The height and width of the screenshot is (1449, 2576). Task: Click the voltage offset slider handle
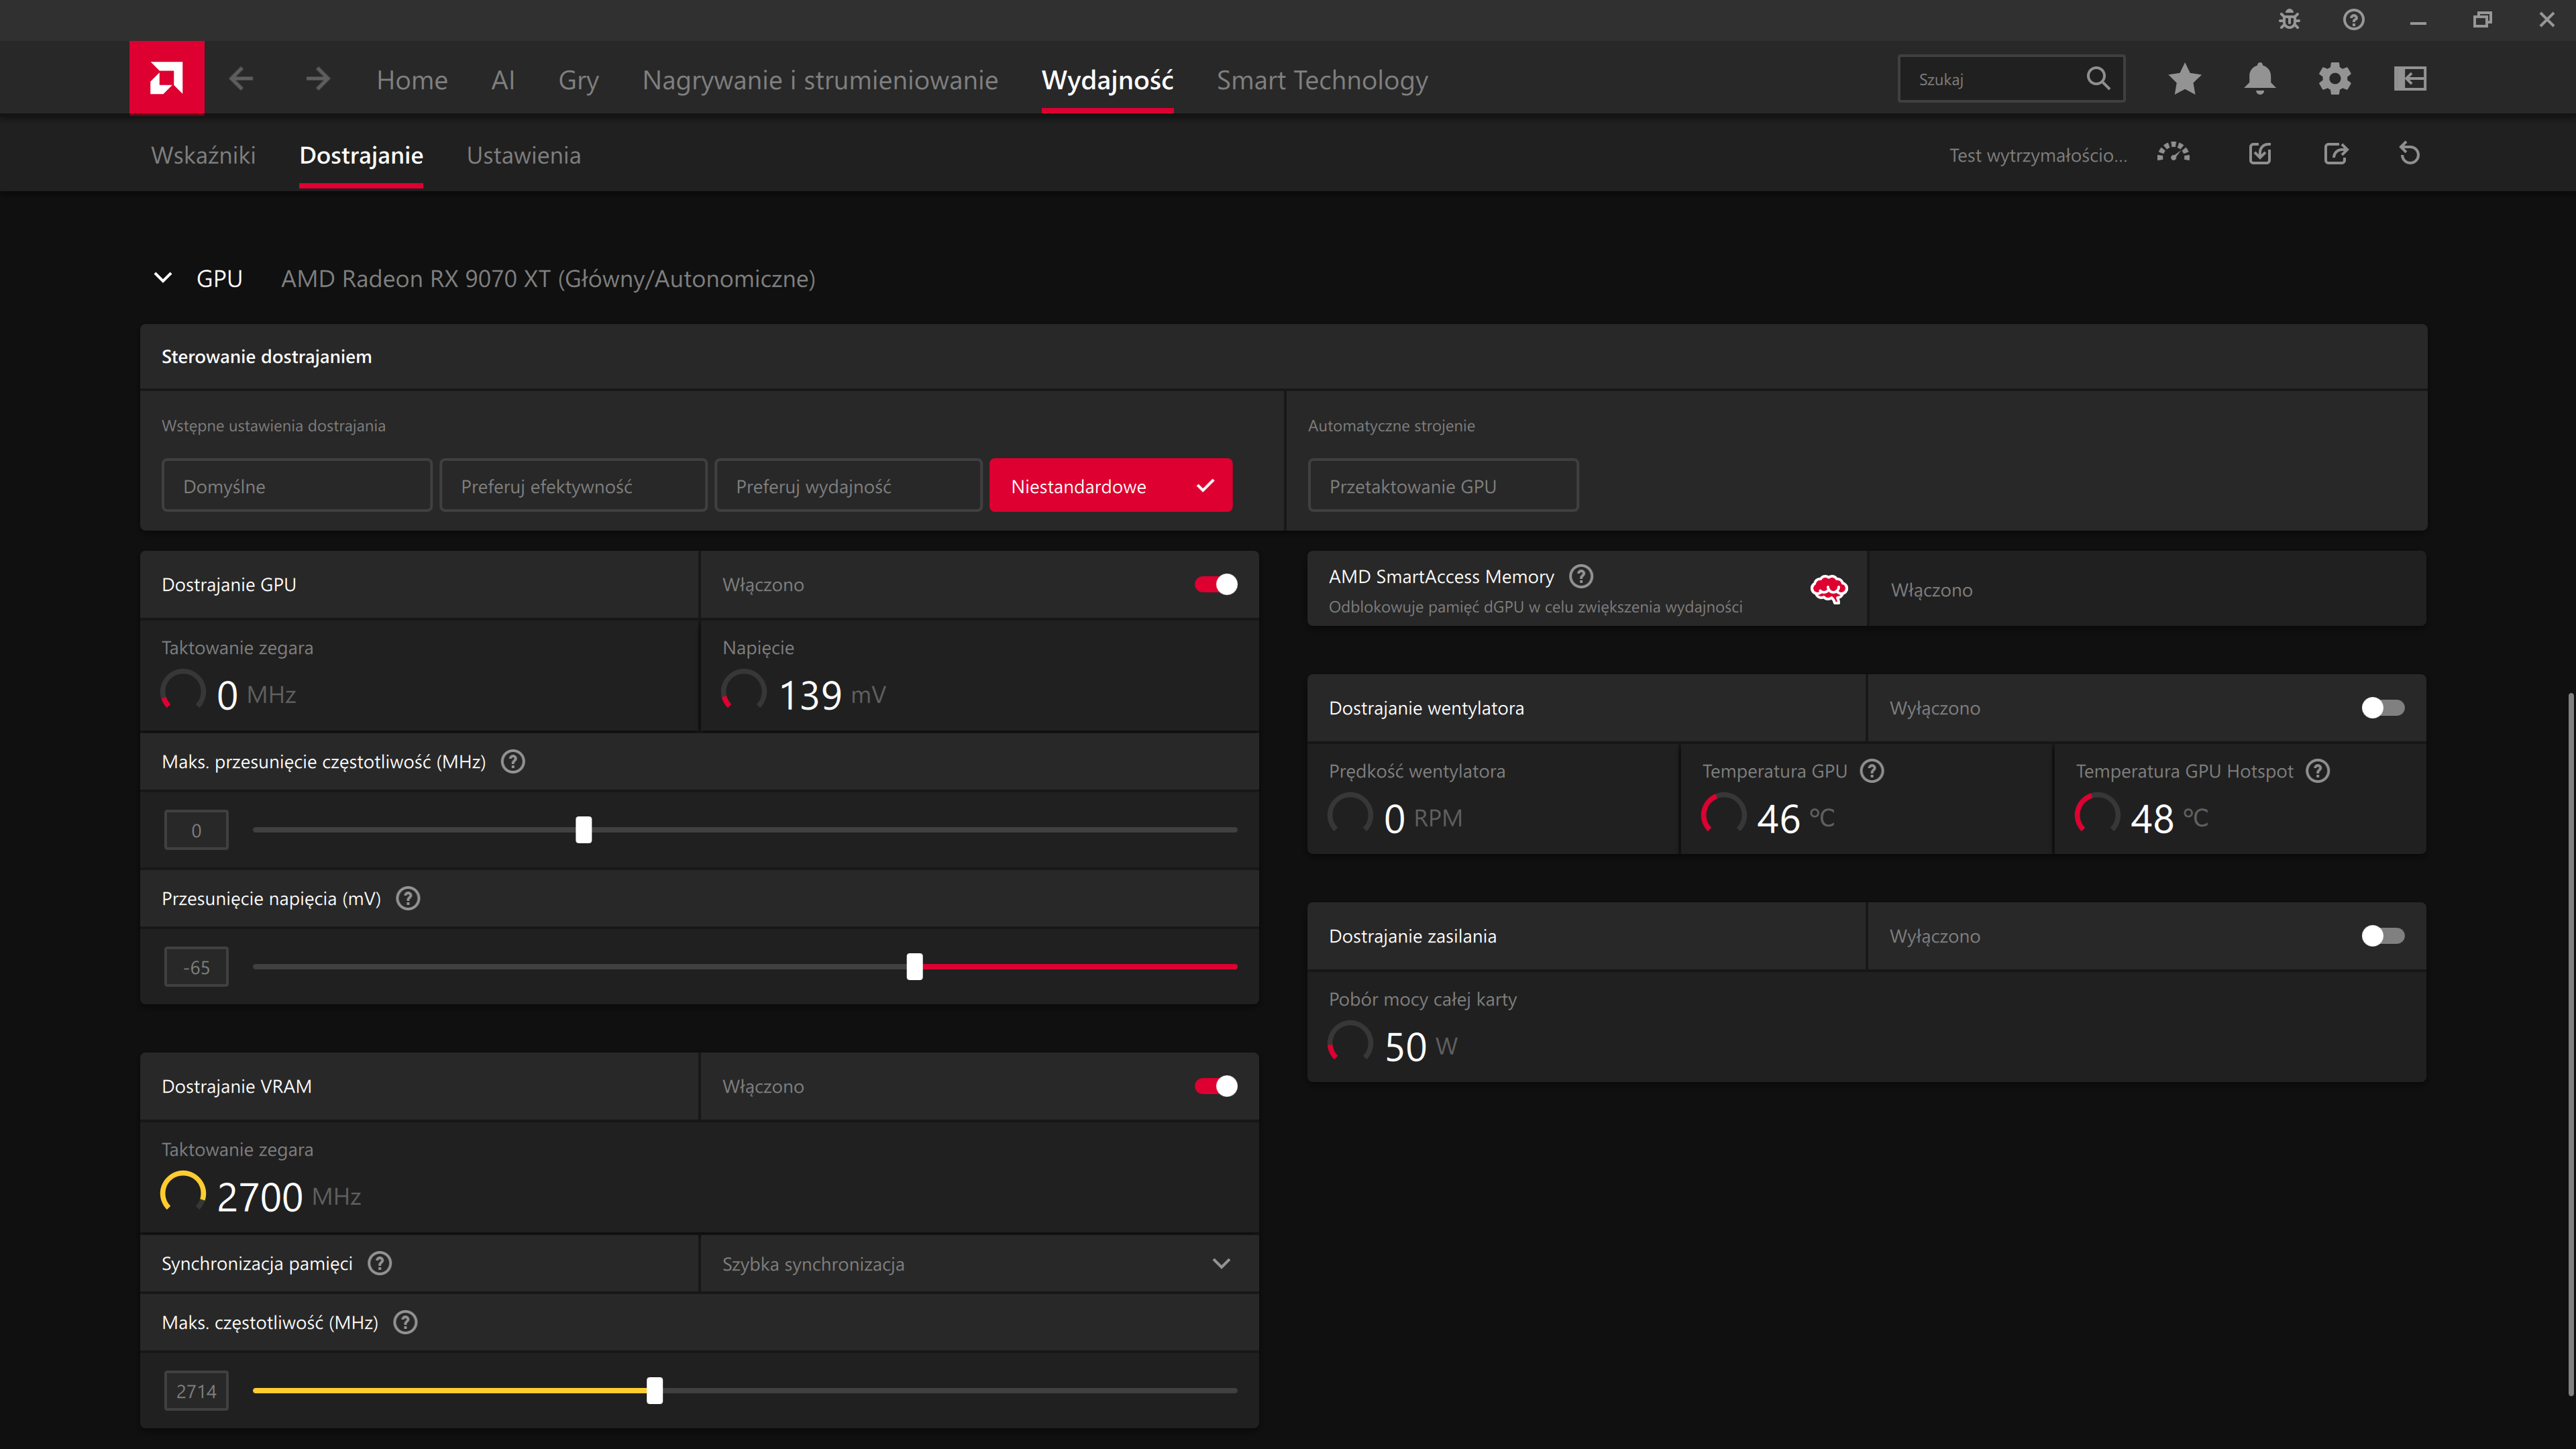point(914,966)
